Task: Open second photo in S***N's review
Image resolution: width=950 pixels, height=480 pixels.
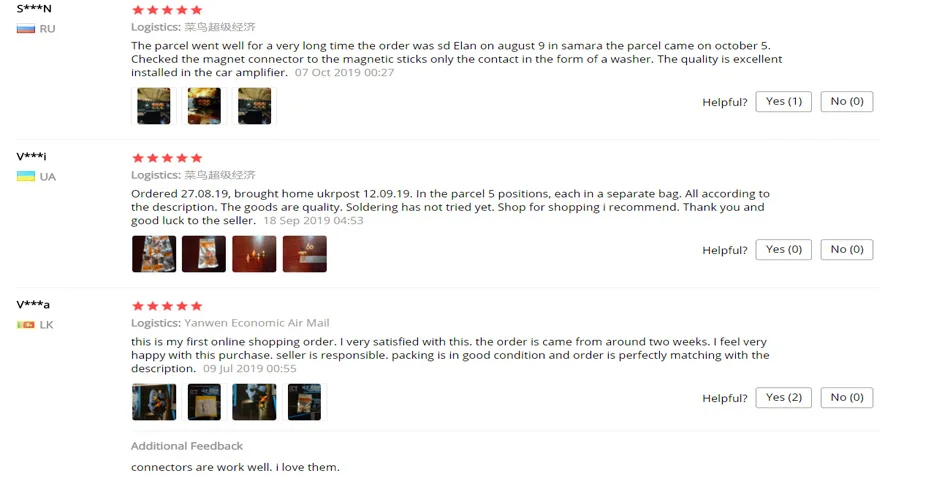Action: point(204,106)
